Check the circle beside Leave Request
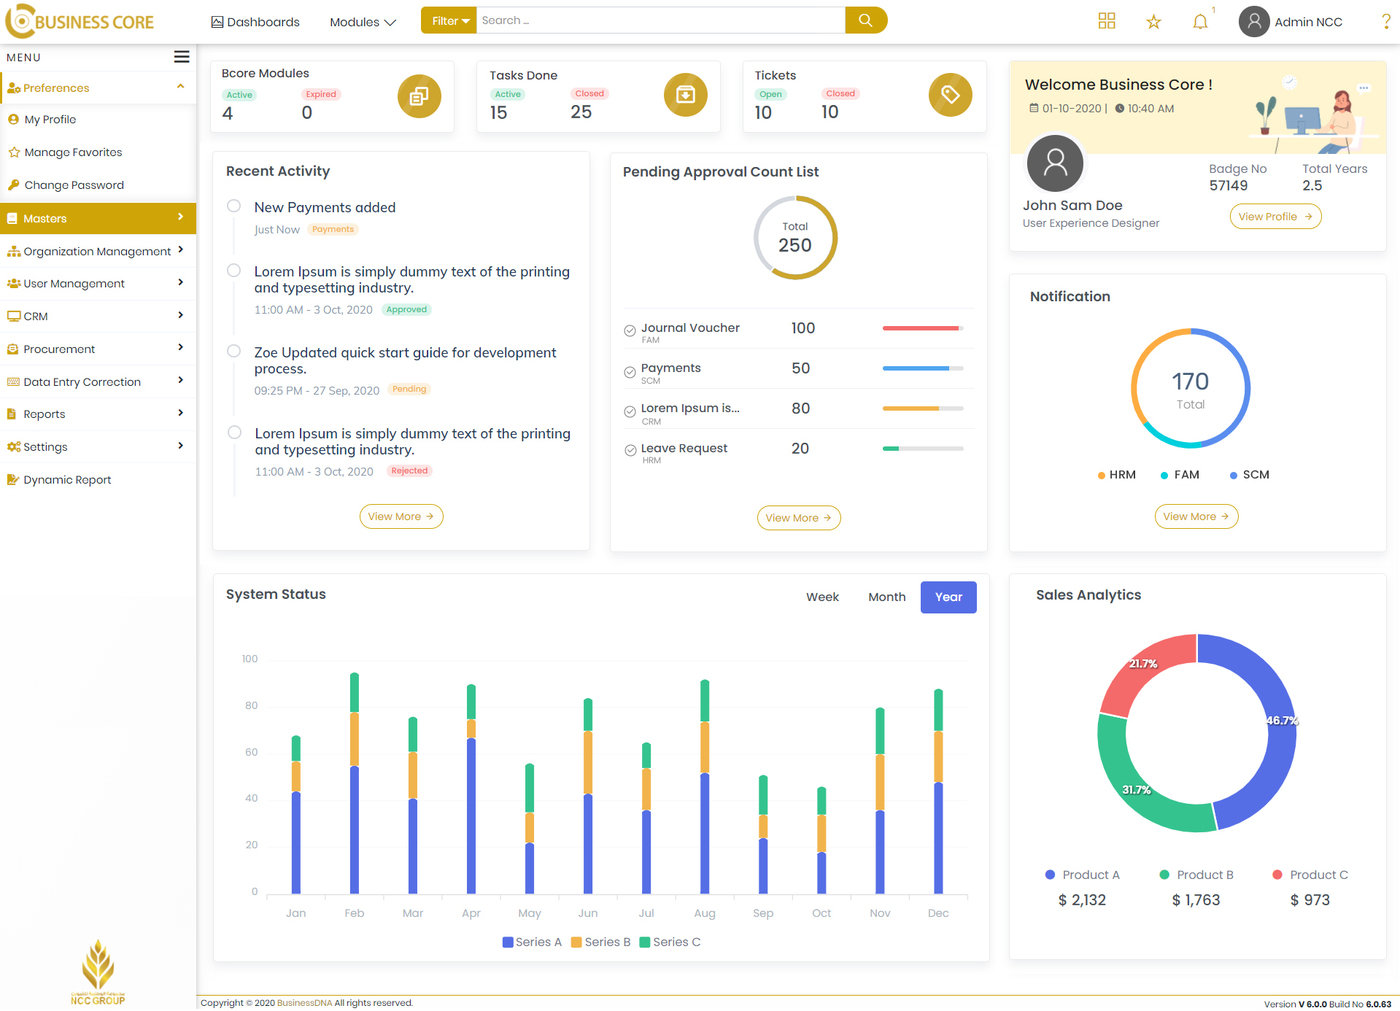The width and height of the screenshot is (1400, 1011). point(629,450)
